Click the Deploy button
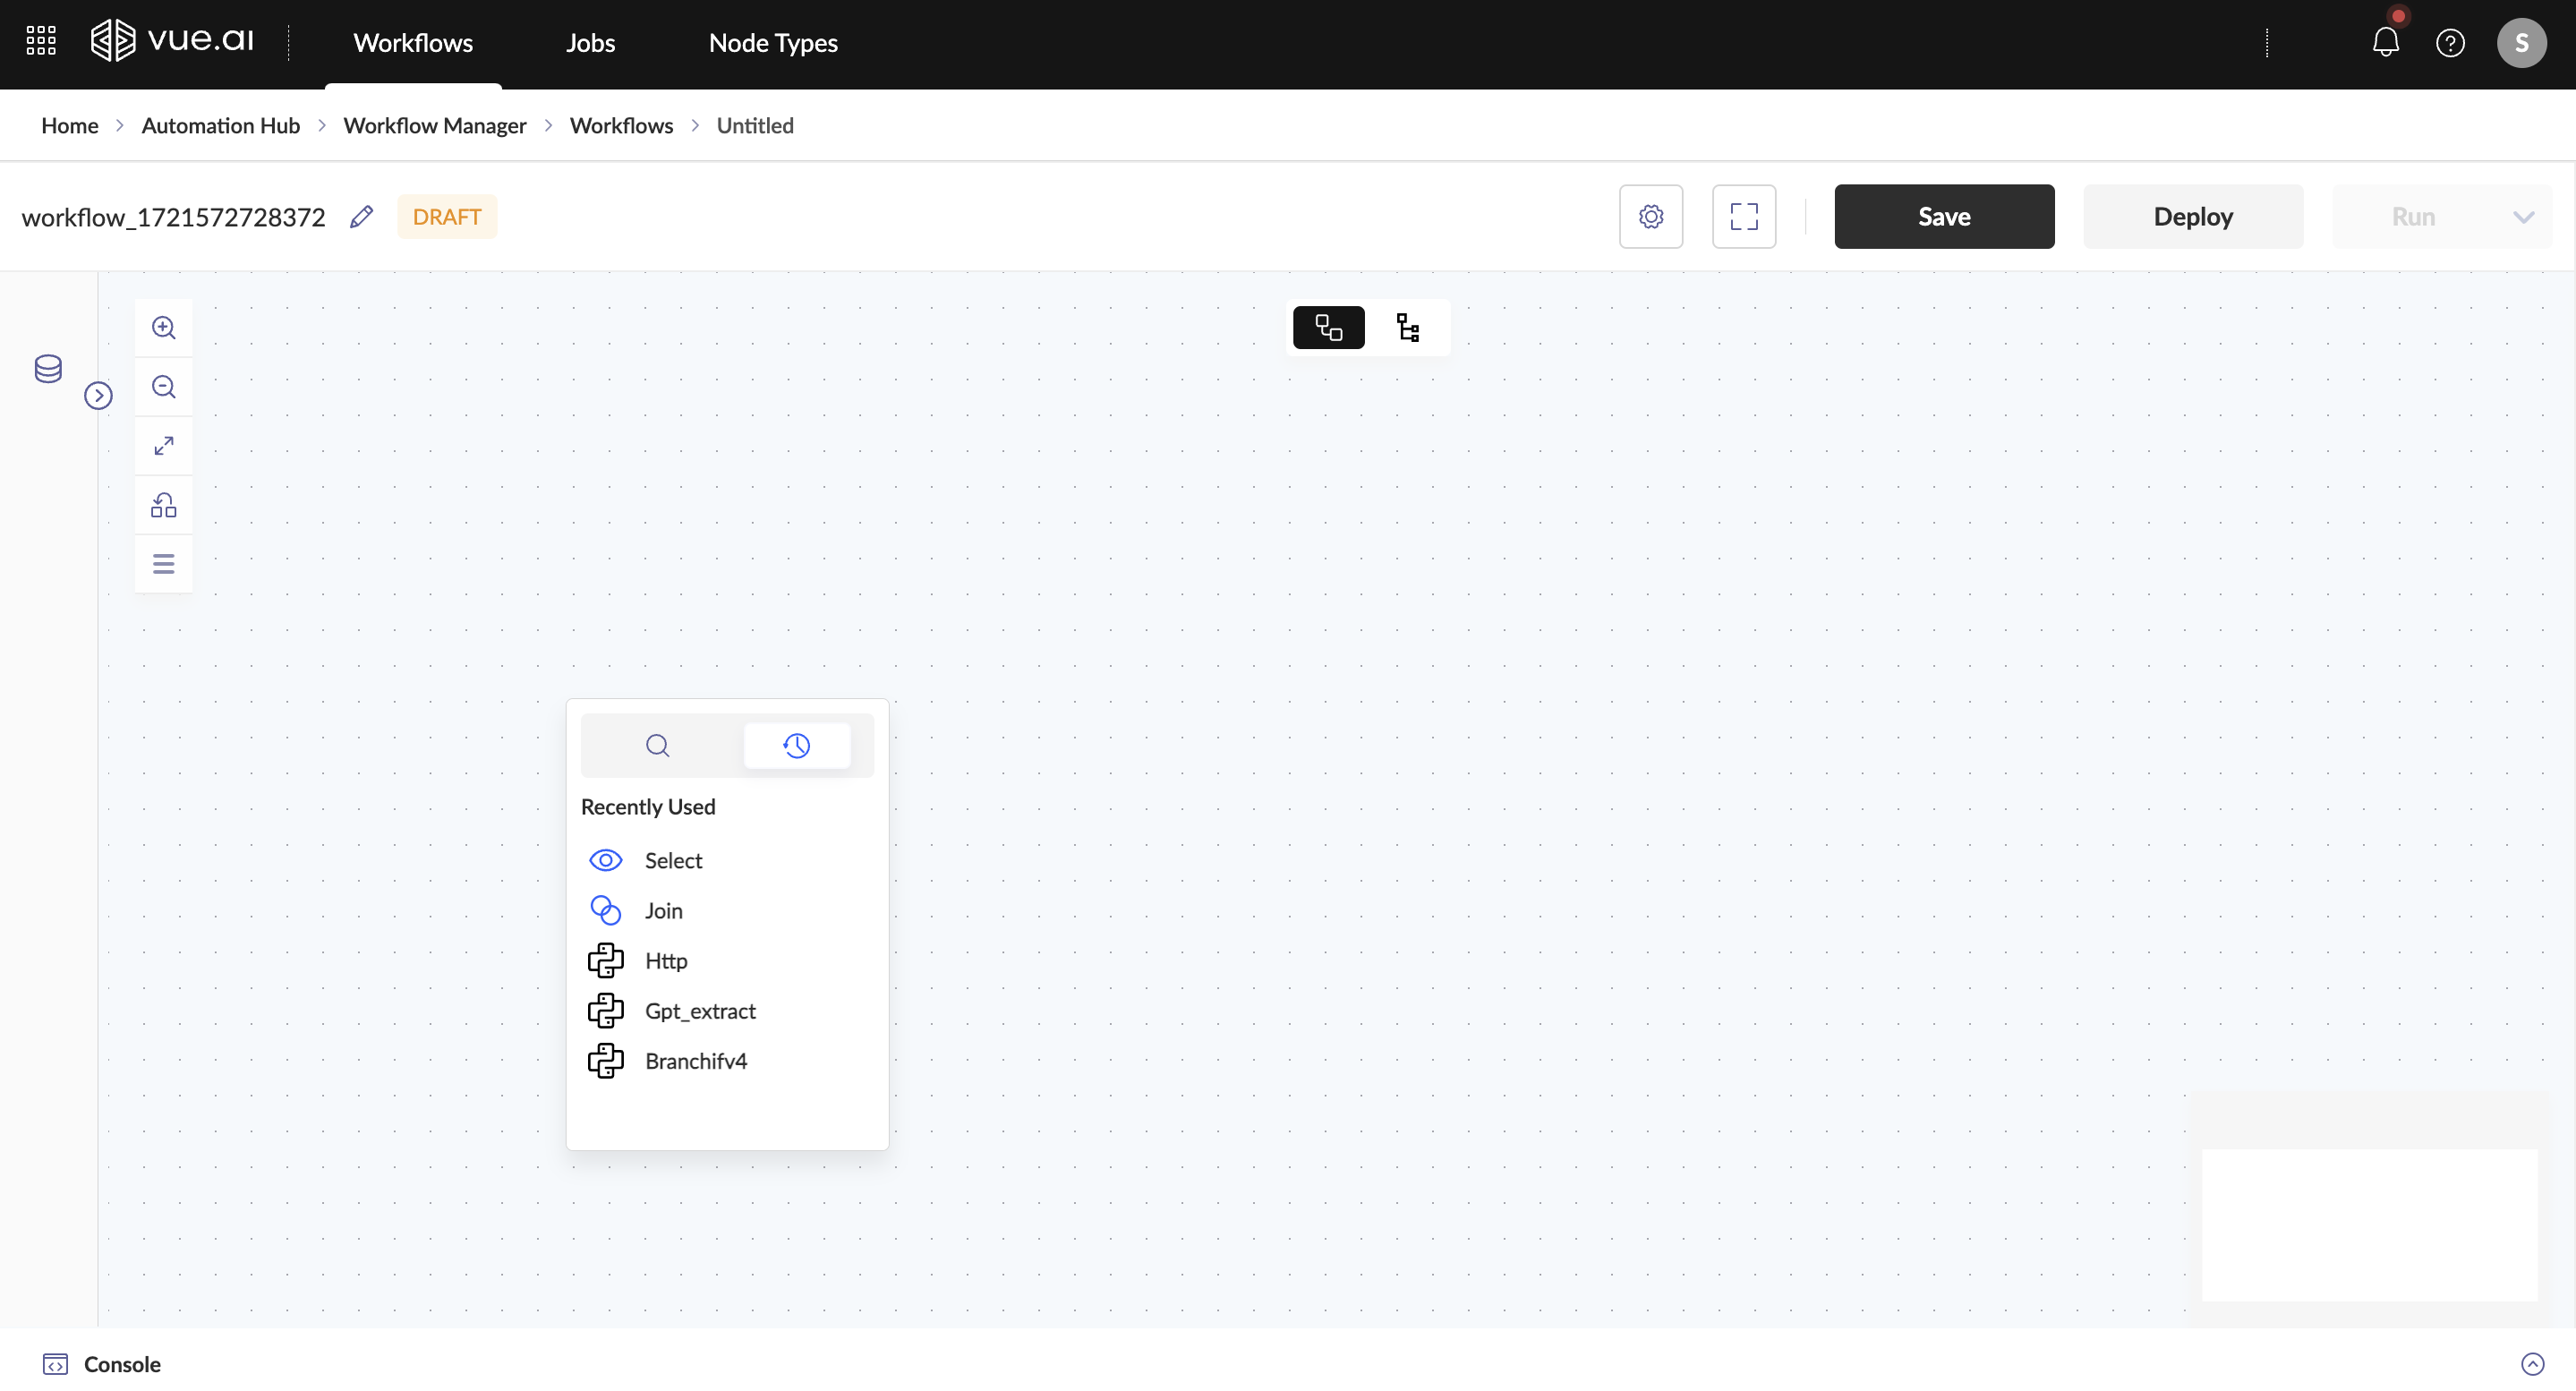 2192,217
